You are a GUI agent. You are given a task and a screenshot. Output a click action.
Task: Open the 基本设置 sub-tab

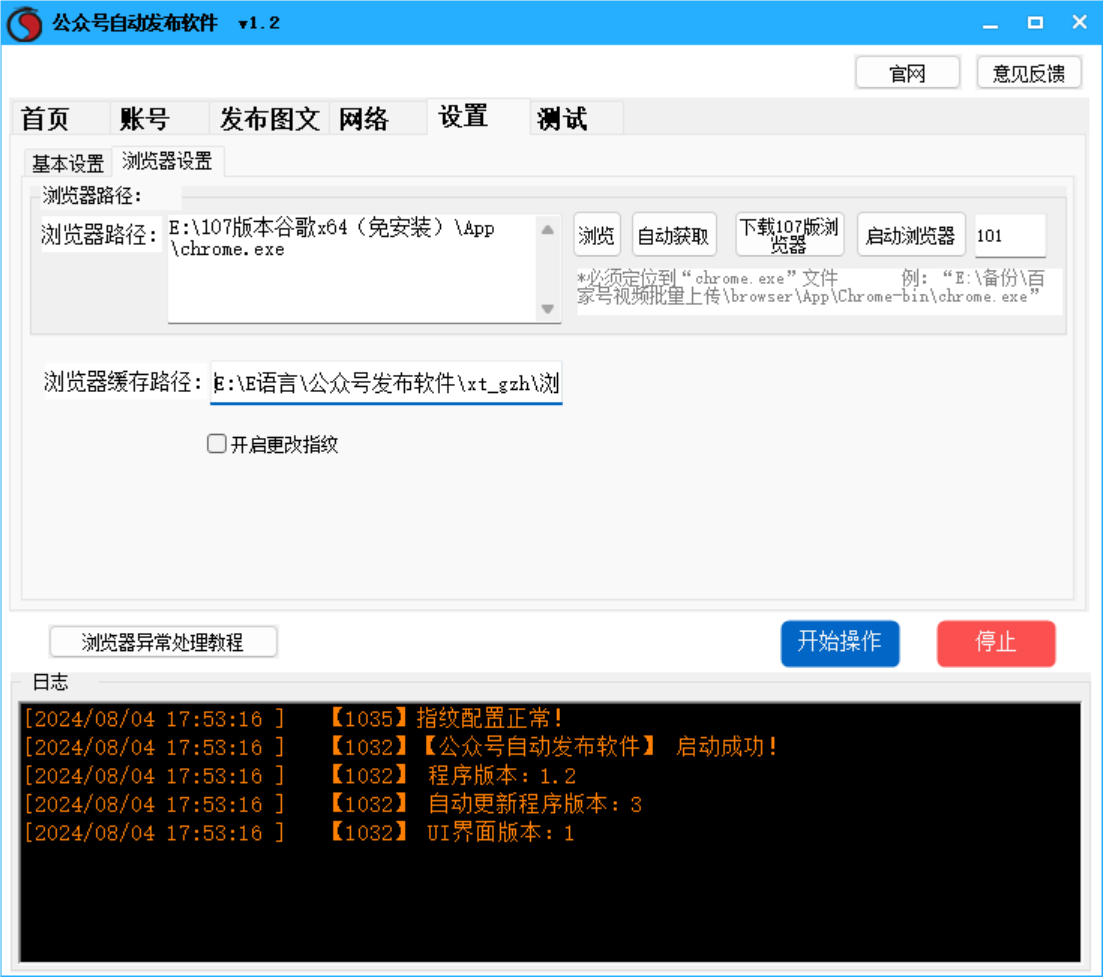(x=68, y=164)
